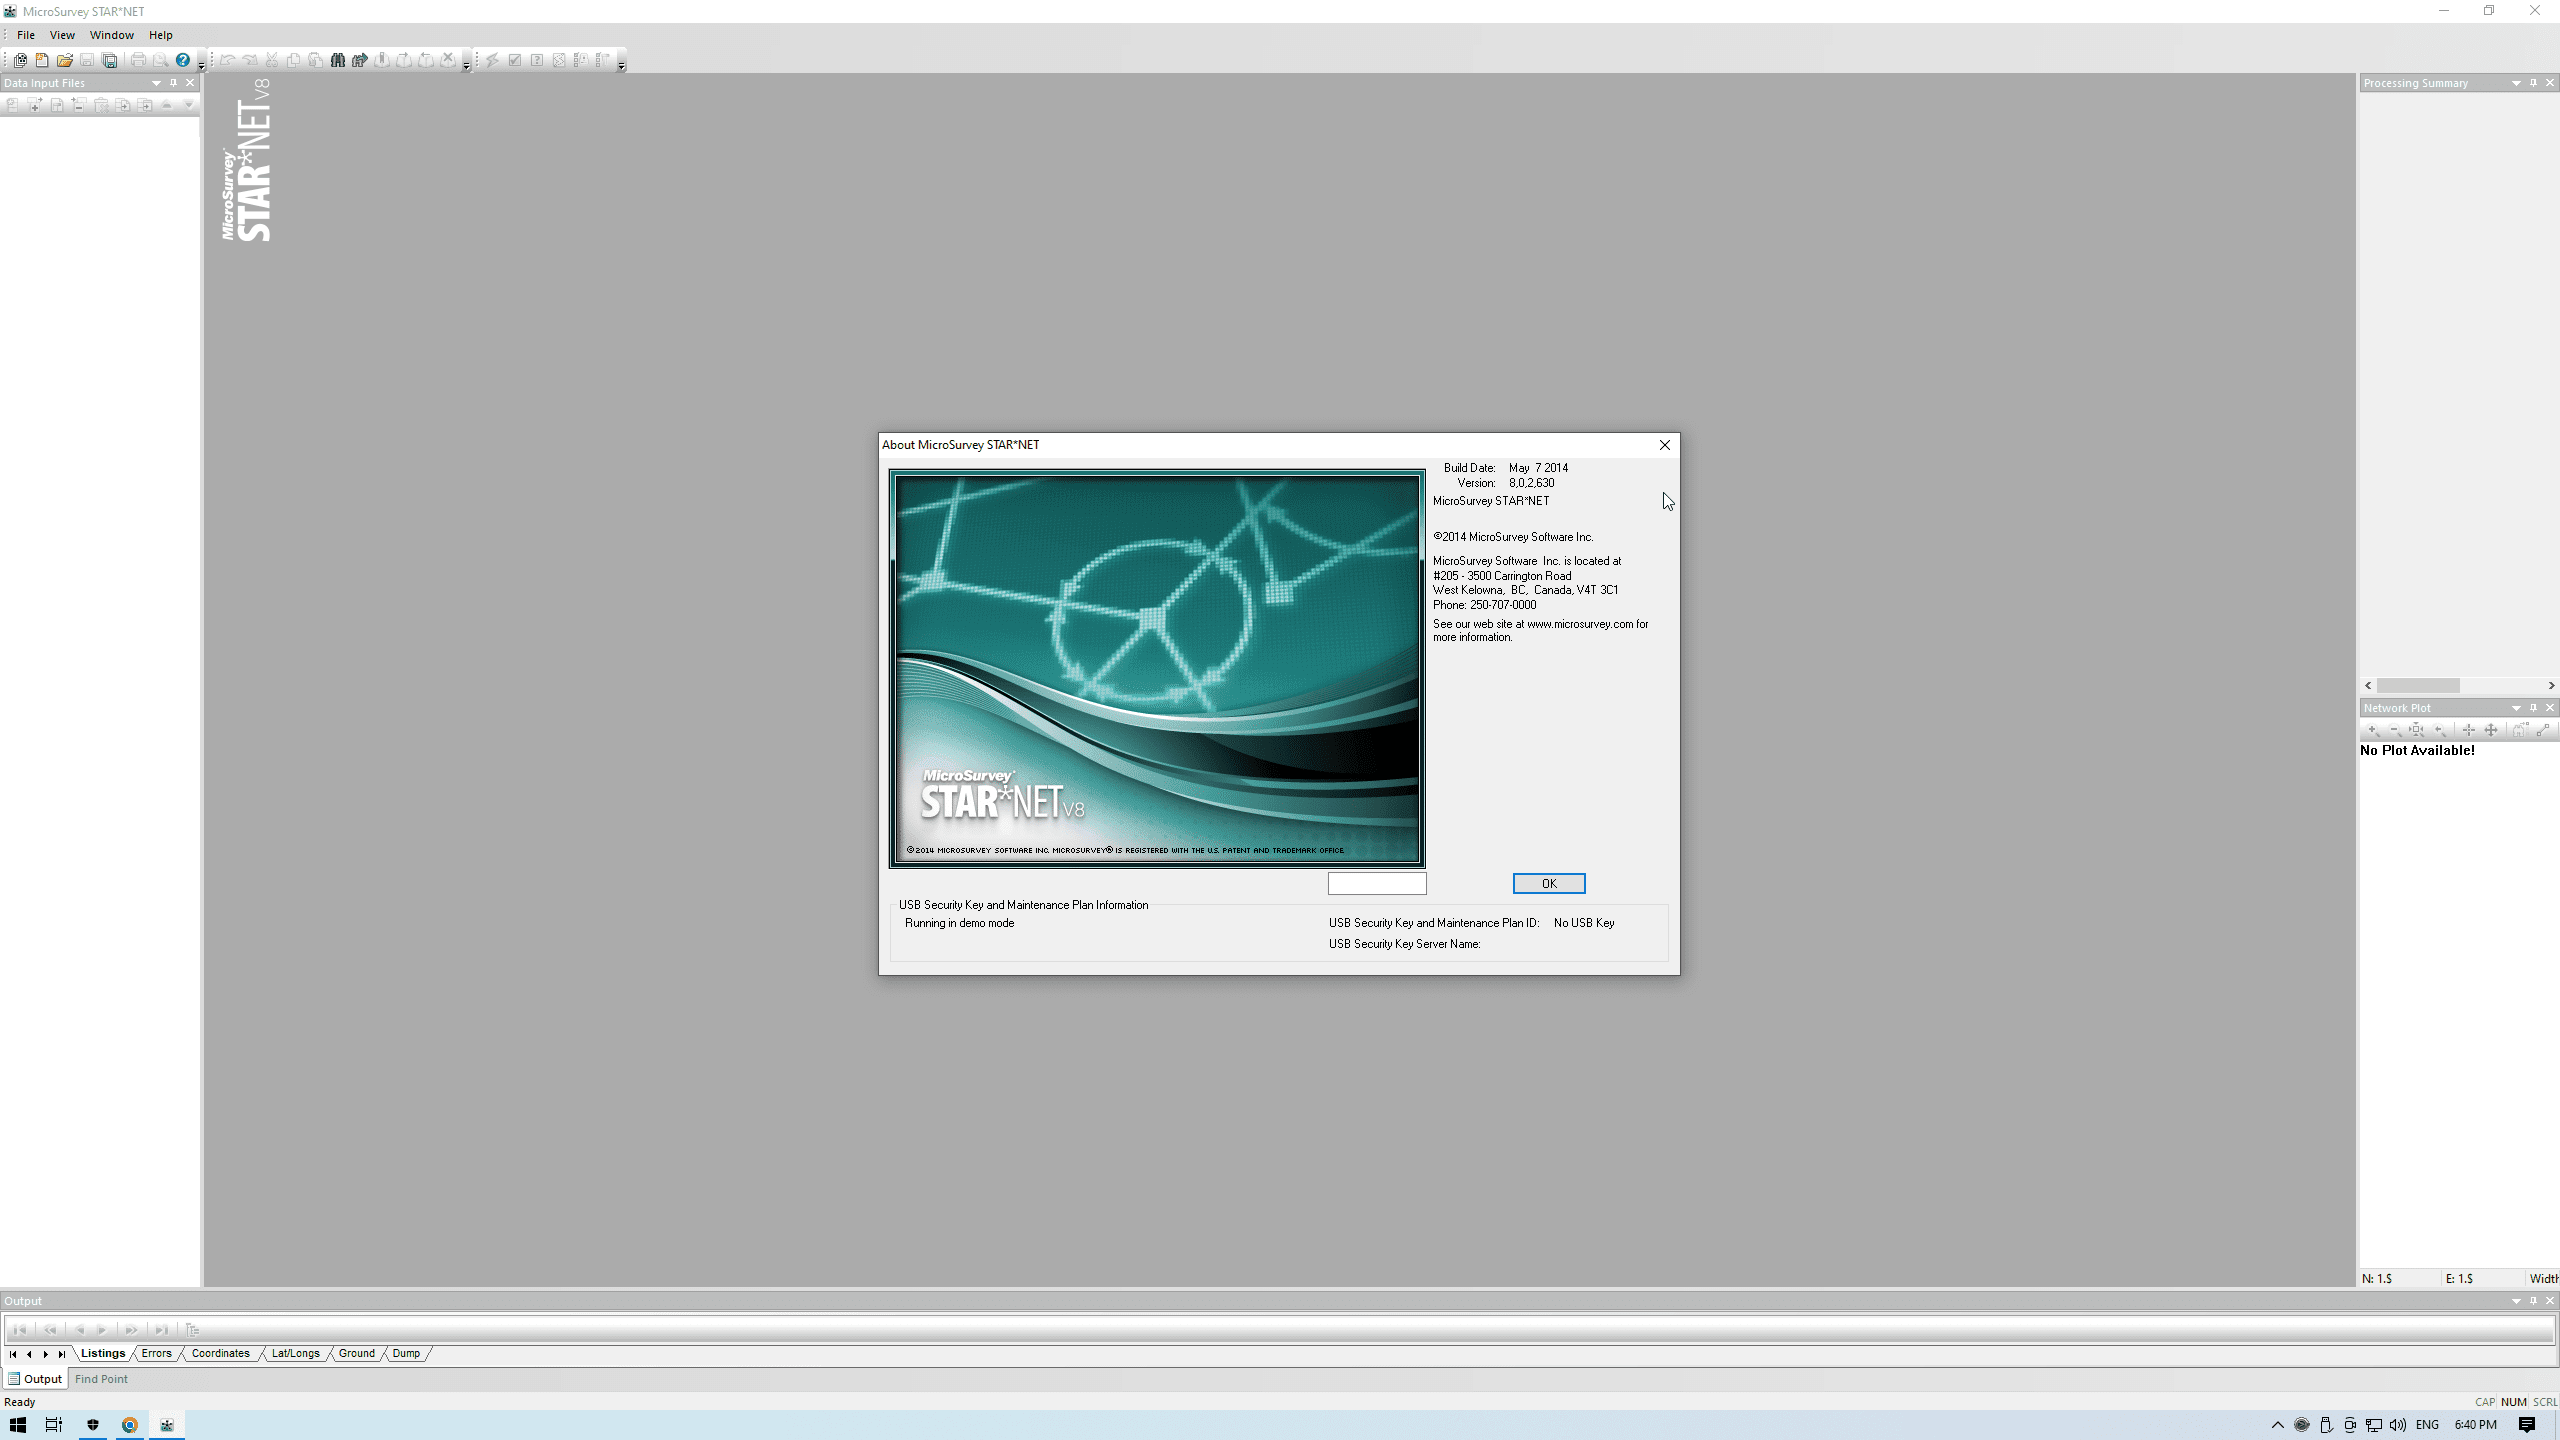Screen dimensions: 2560x1440
Task: Click the blue Help question mark icon
Action: 183,60
